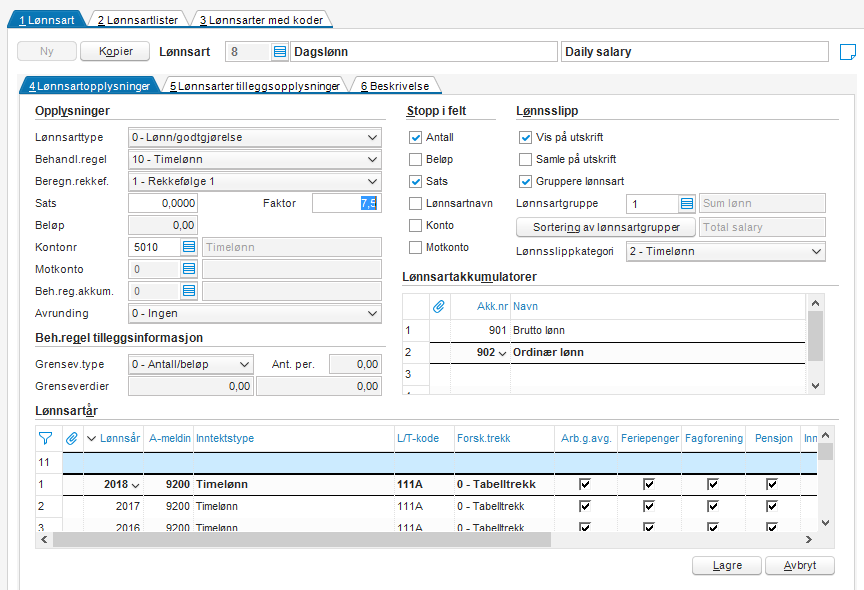Enable the Samle på utskrift checkbox
The image size is (864, 590).
tap(526, 160)
